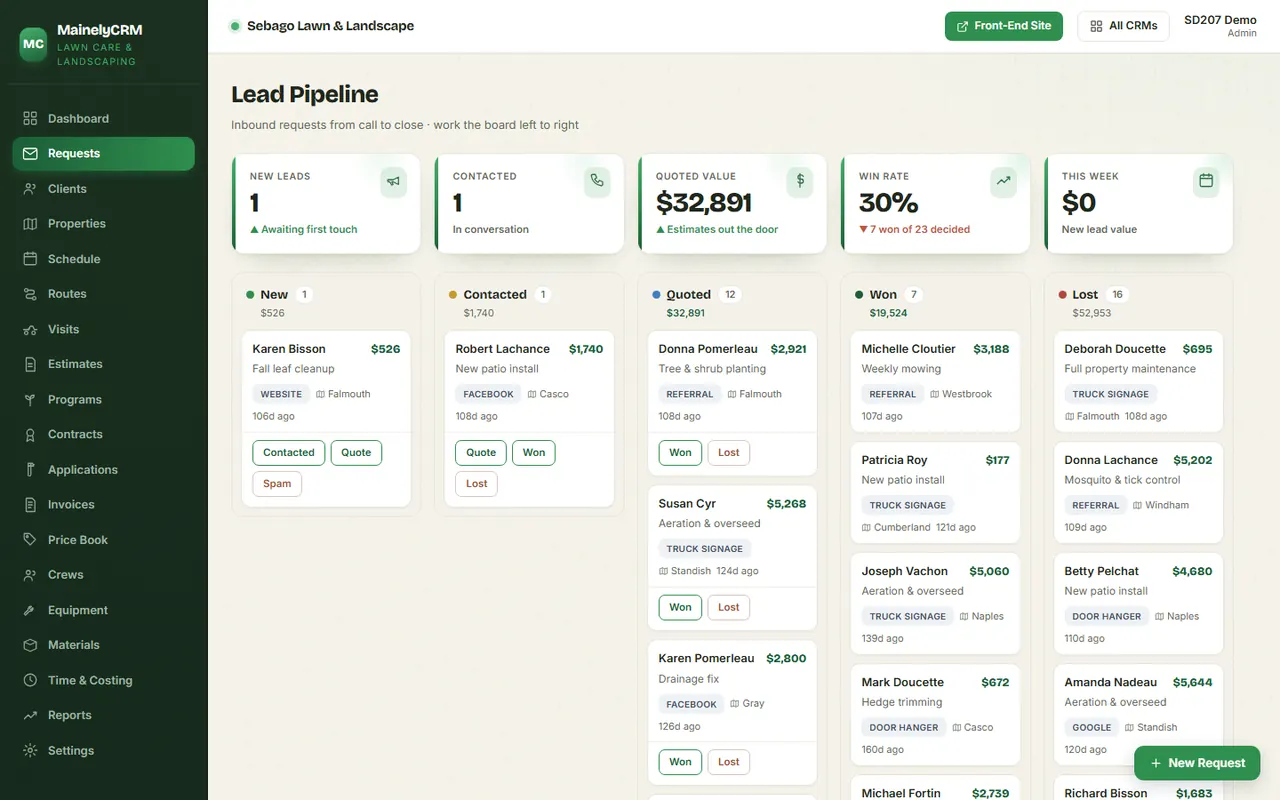
Task: Click the megaphone icon on New Leads card
Action: coord(394,181)
